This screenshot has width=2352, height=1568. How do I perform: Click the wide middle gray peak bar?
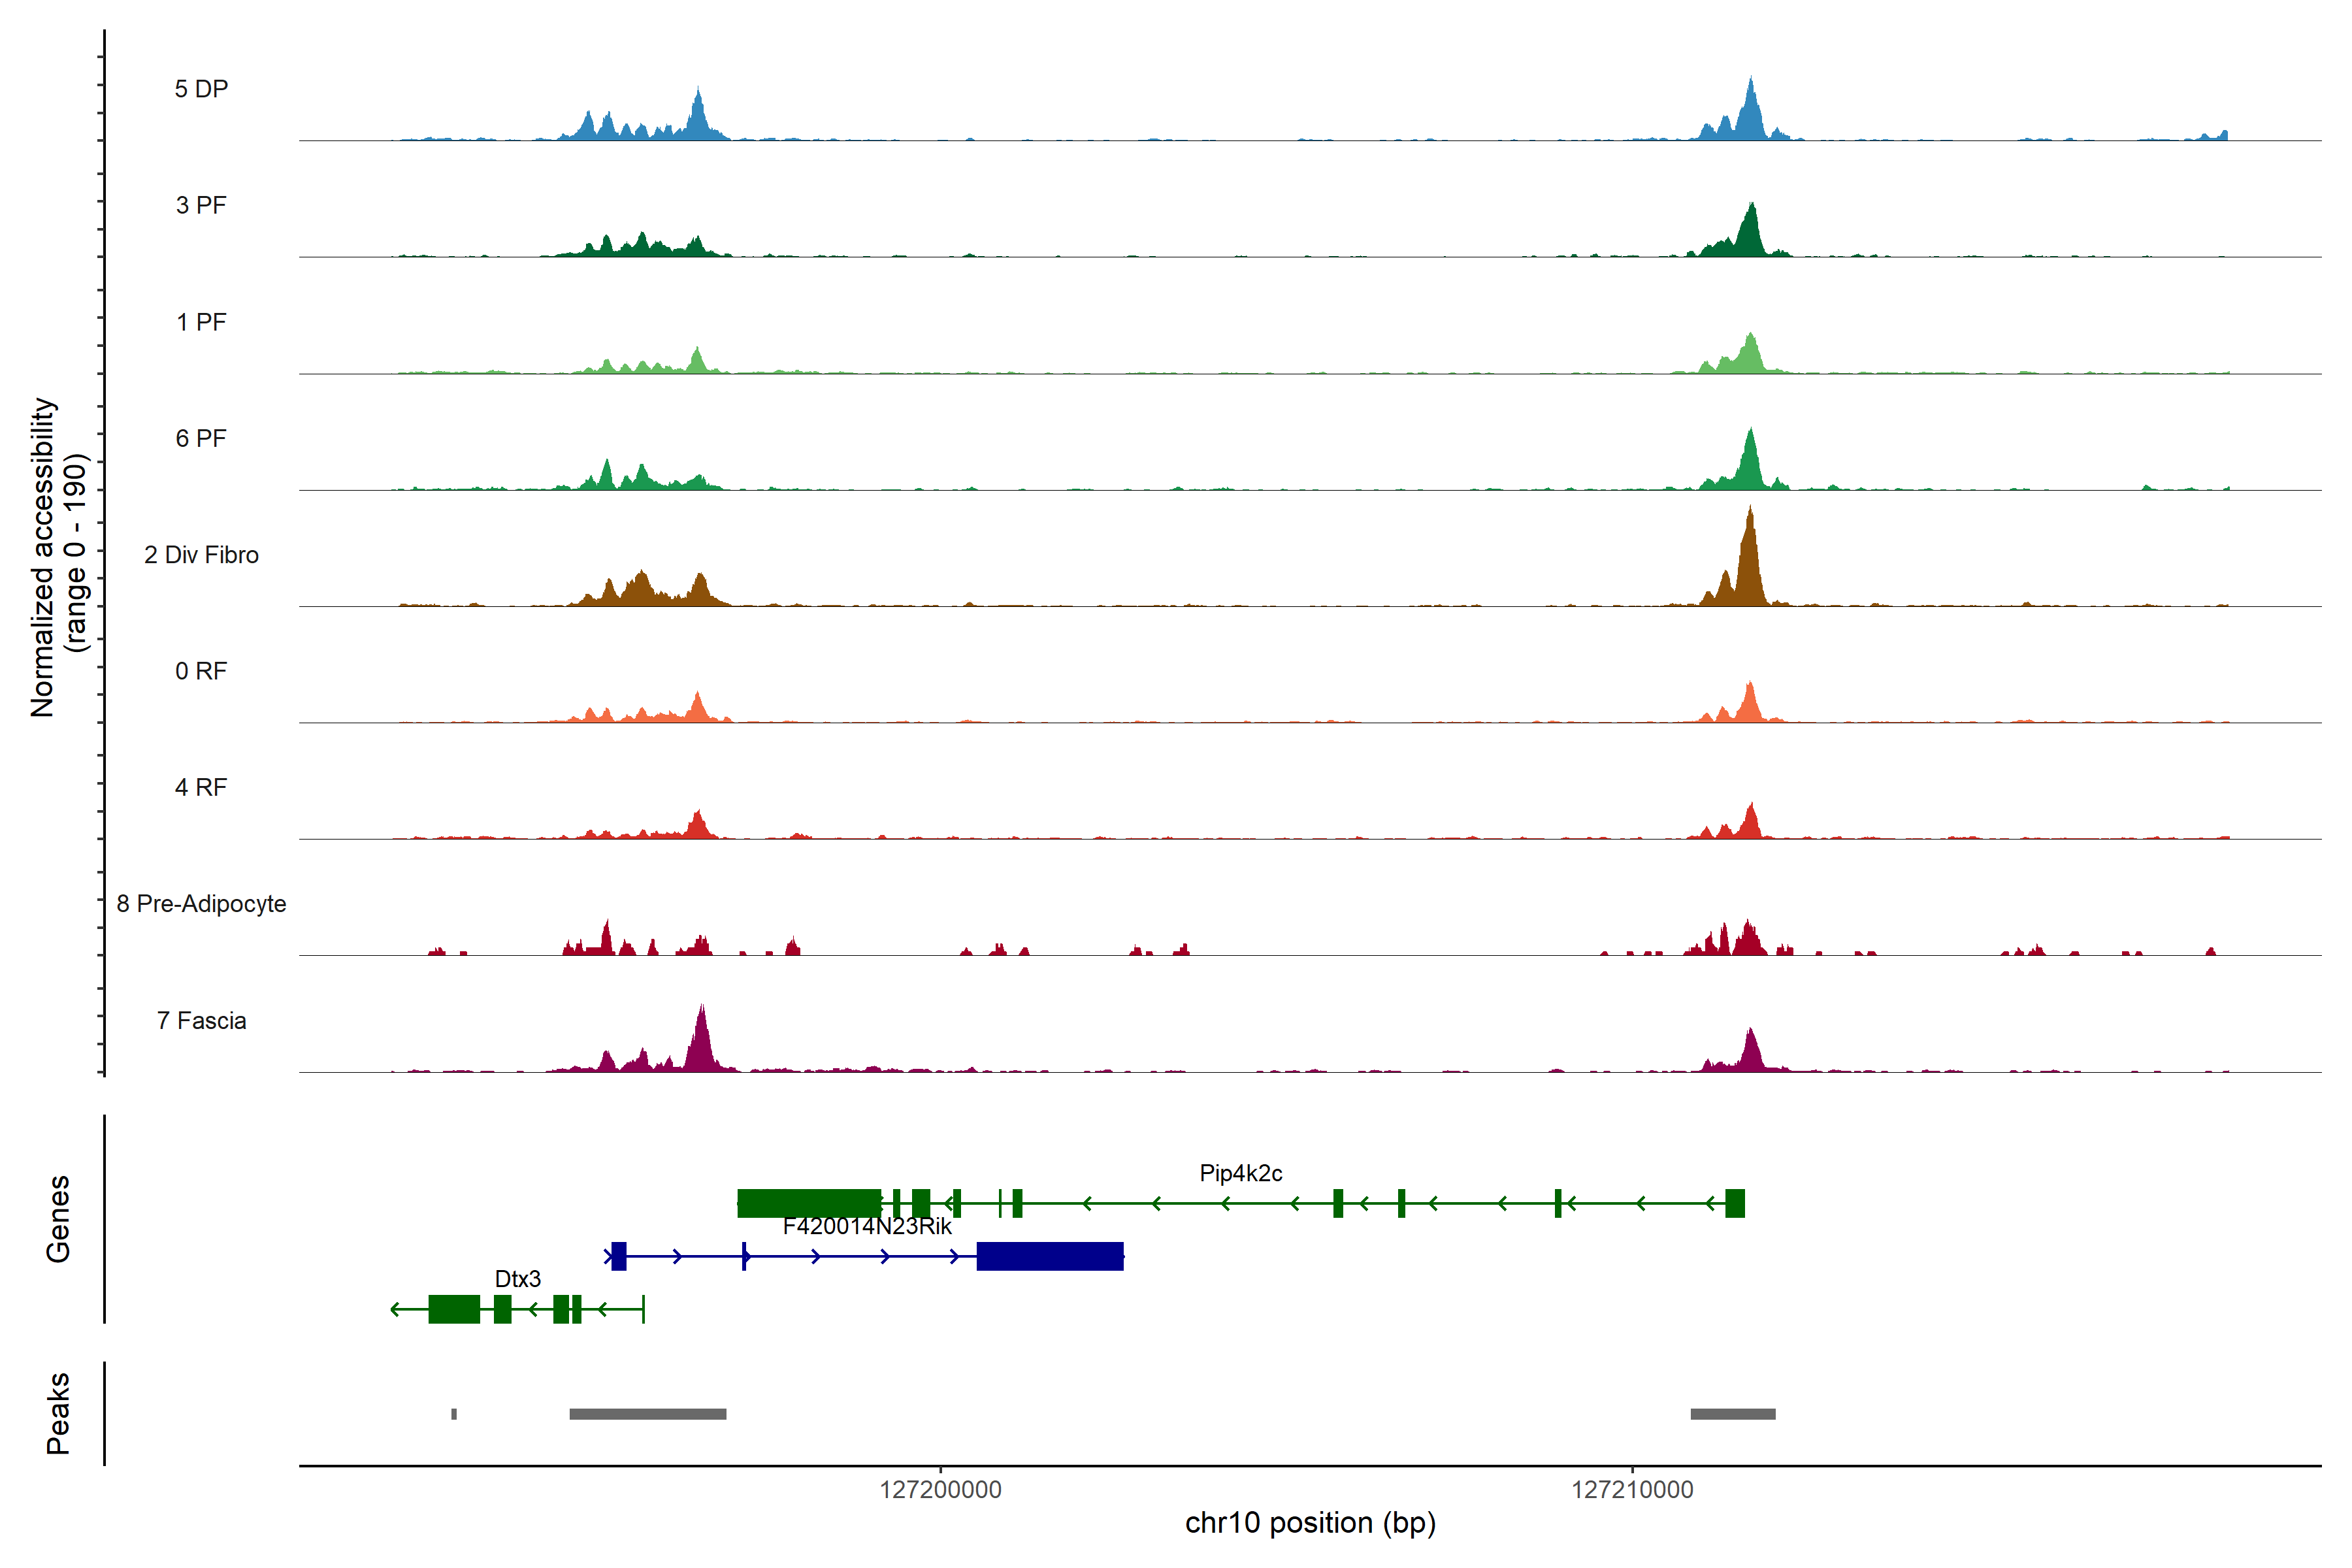click(647, 1414)
